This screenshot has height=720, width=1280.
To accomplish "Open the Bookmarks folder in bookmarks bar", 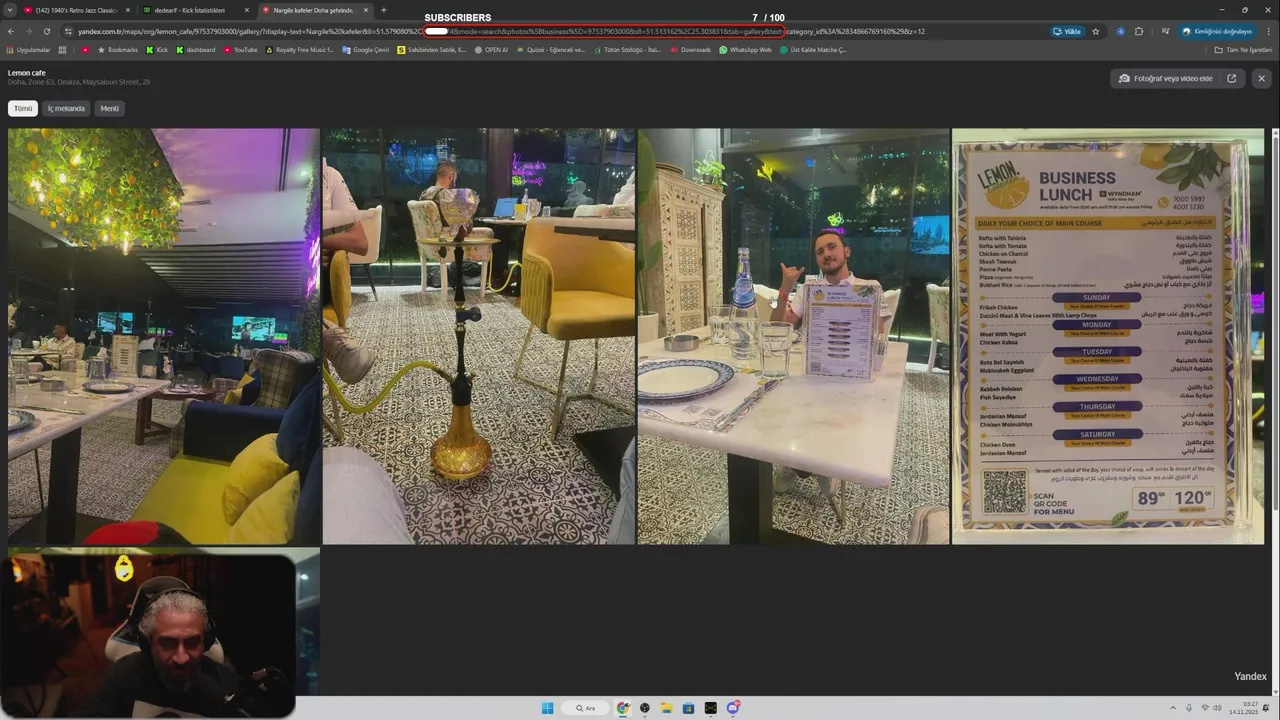I will point(117,49).
